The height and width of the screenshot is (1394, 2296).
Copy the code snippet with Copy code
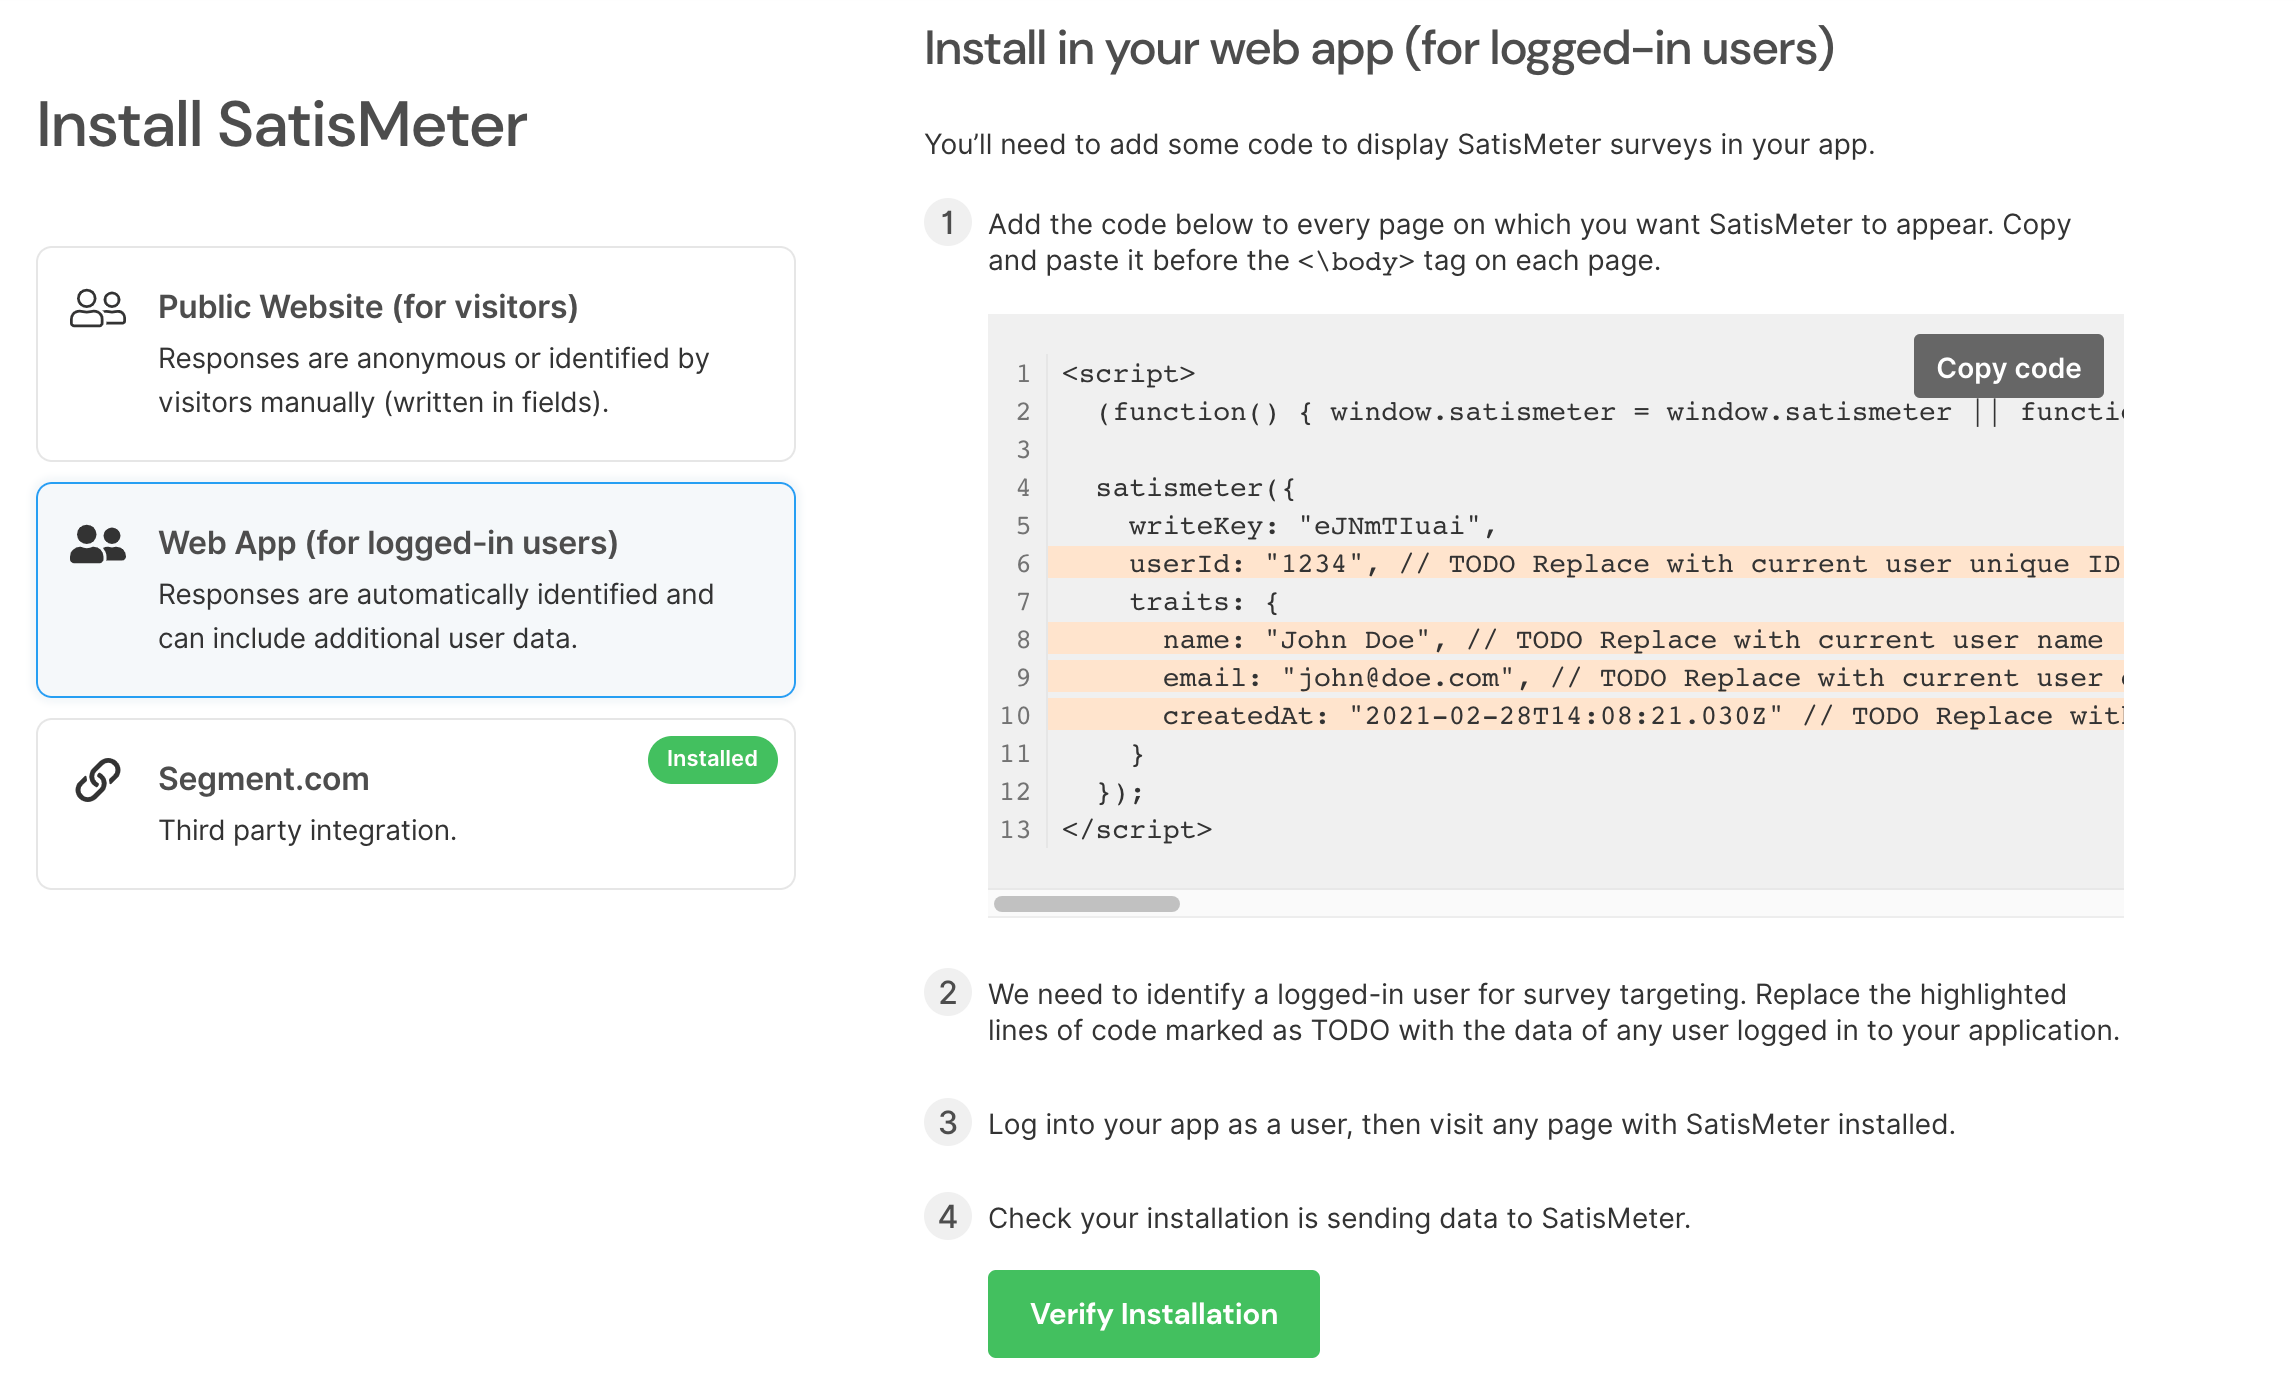tap(2008, 367)
